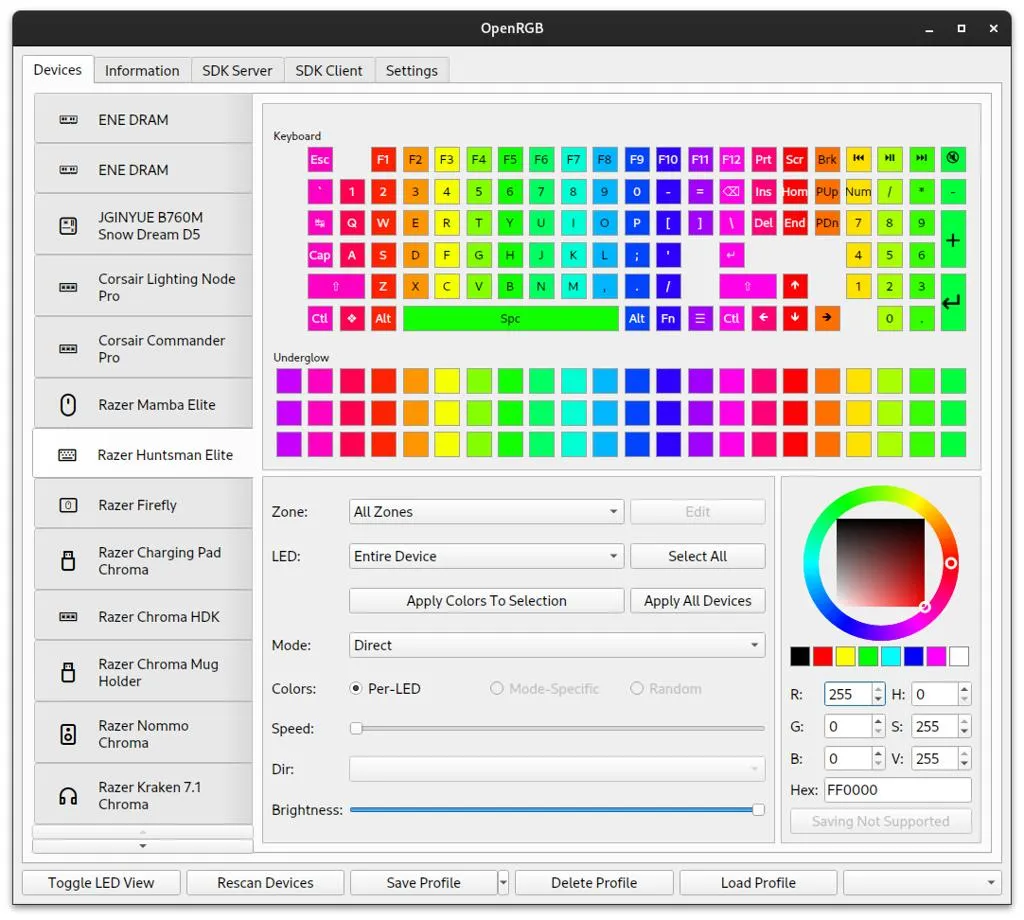Open the profile selection dropdown beside Load Profile
The height and width of the screenshot is (920, 1024).
tap(921, 883)
